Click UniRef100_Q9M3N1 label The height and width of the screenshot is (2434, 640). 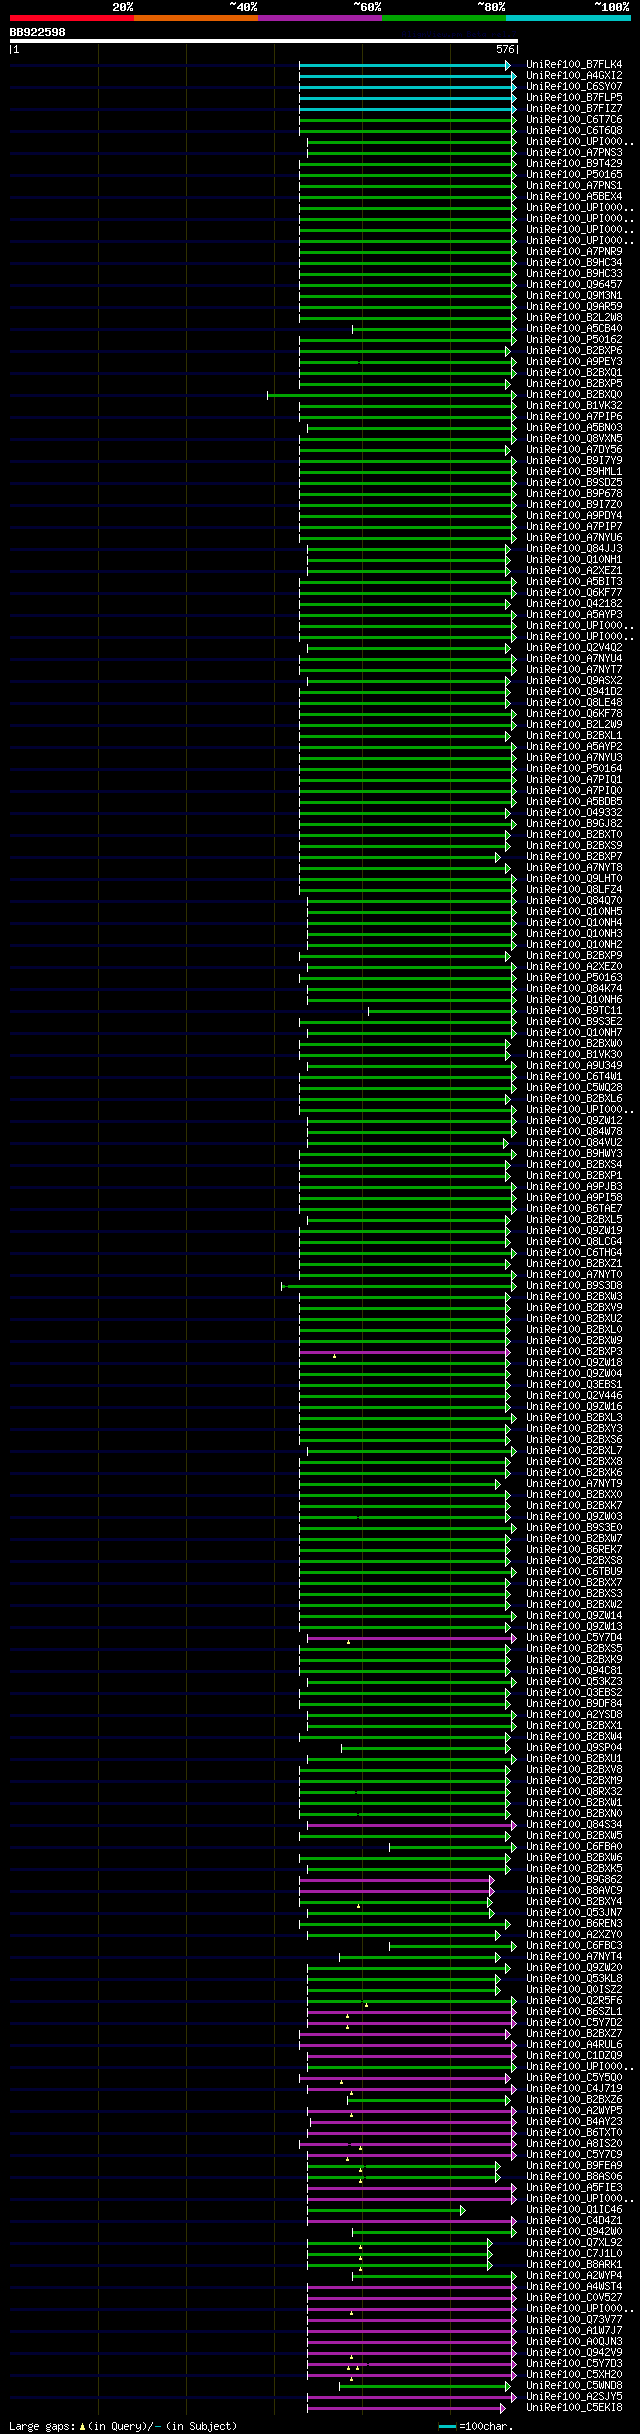[574, 296]
